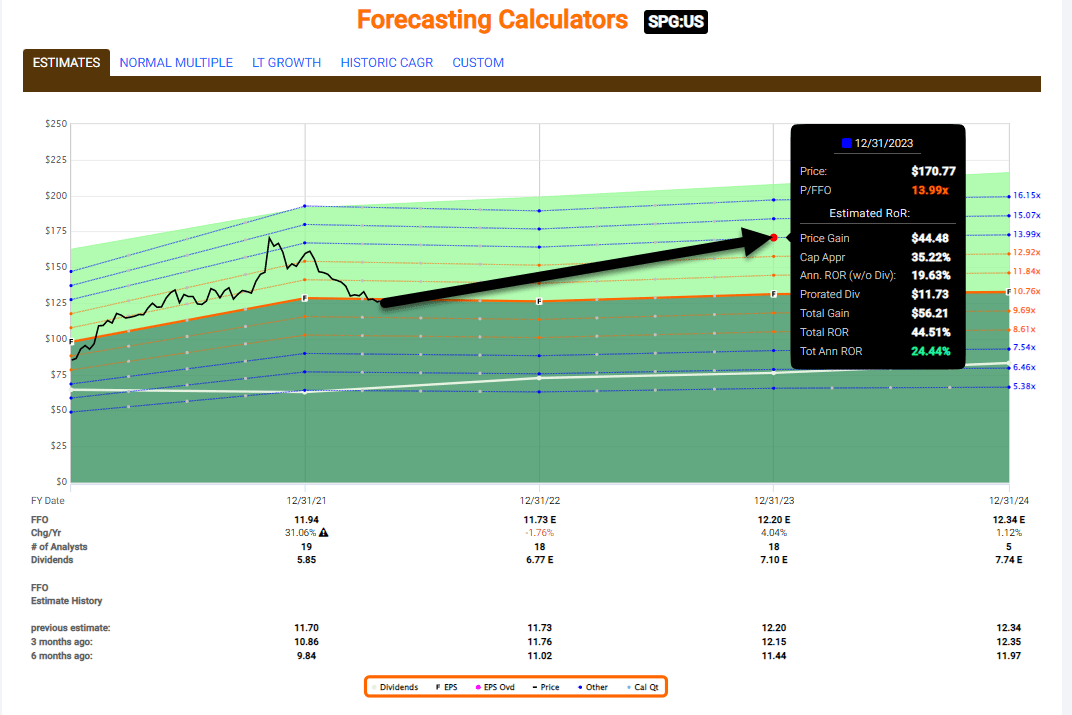Image resolution: width=1072 pixels, height=715 pixels.
Task: Click the SPG:US ticker badge
Action: pyautogui.click(x=675, y=20)
